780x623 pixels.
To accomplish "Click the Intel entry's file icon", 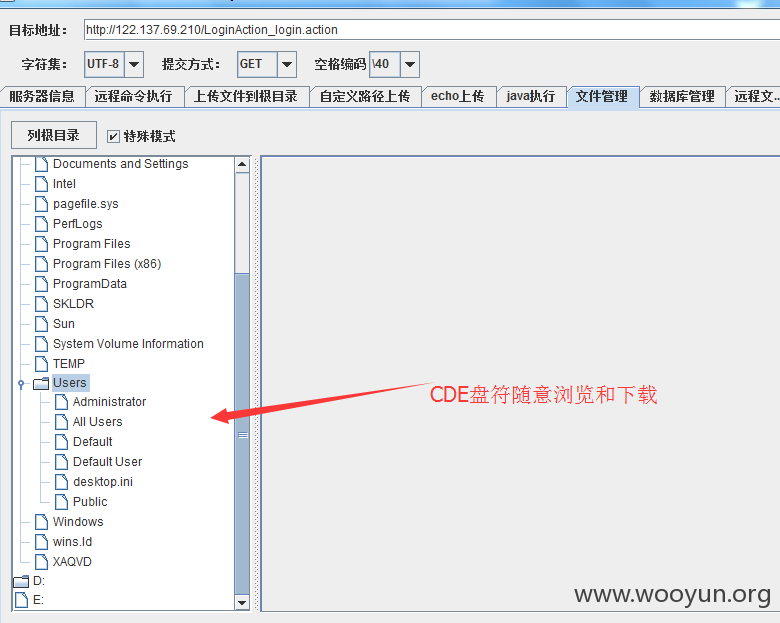I will (42, 184).
